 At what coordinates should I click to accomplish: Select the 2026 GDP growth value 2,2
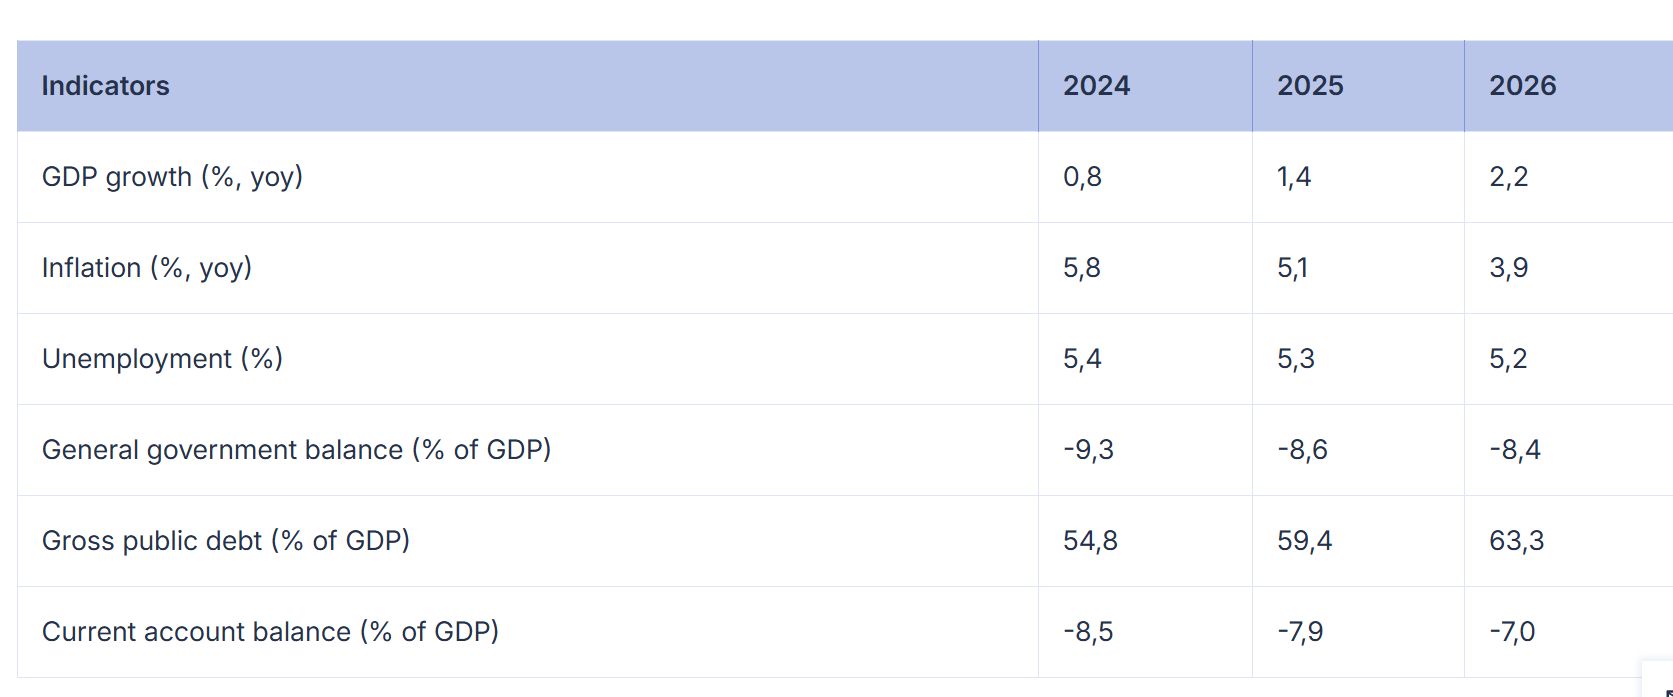[x=1508, y=177]
